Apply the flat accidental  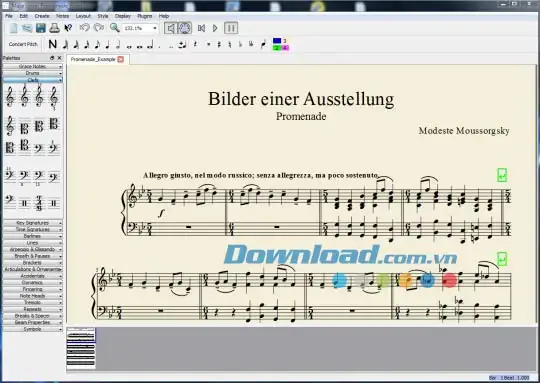pos(240,44)
